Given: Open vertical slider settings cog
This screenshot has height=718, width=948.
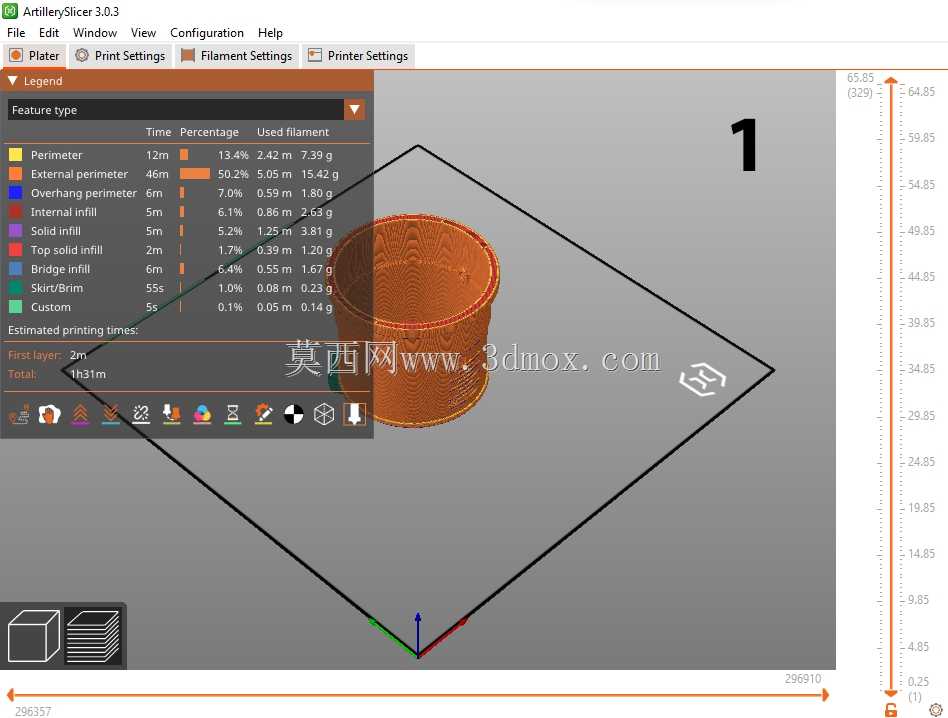Looking at the screenshot, I should (x=936, y=710).
